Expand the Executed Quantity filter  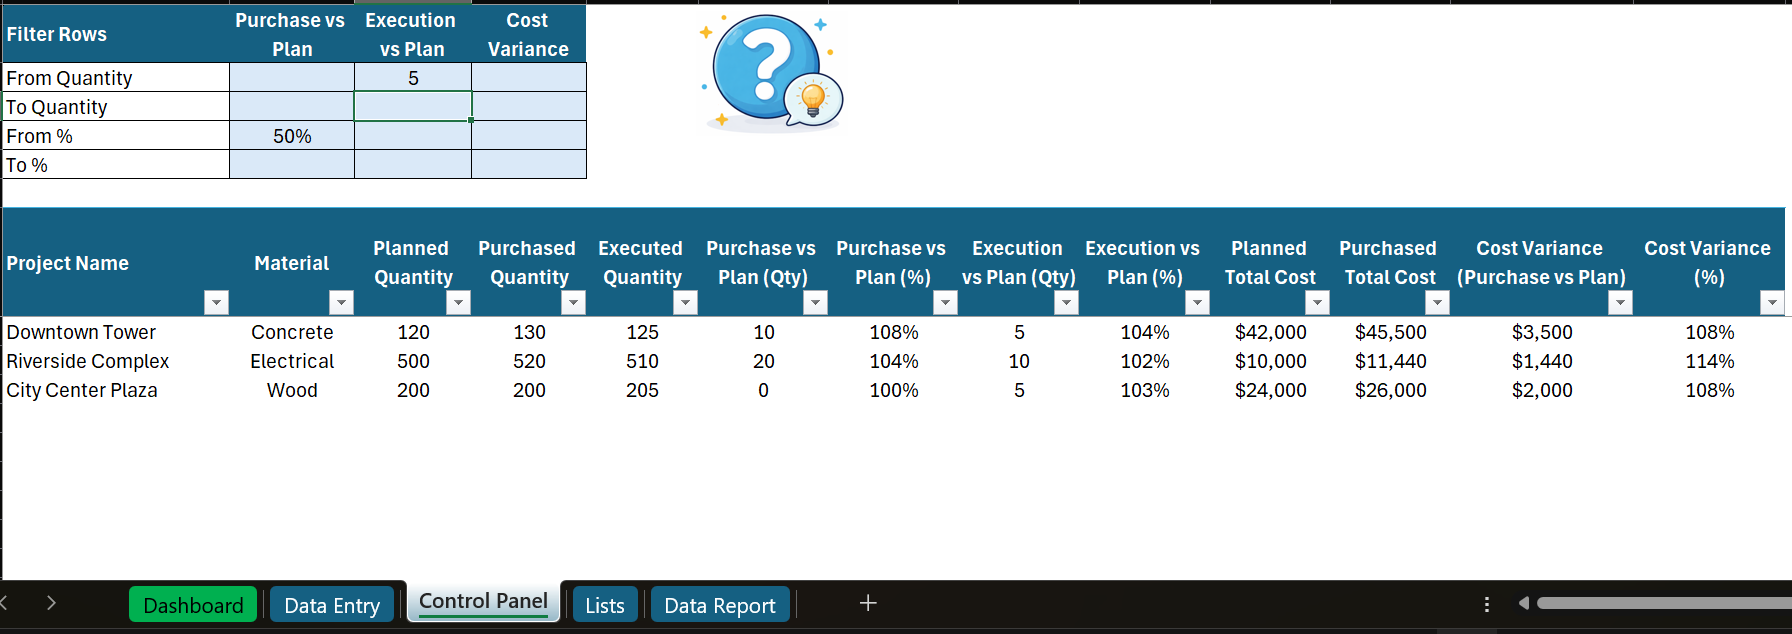685,303
